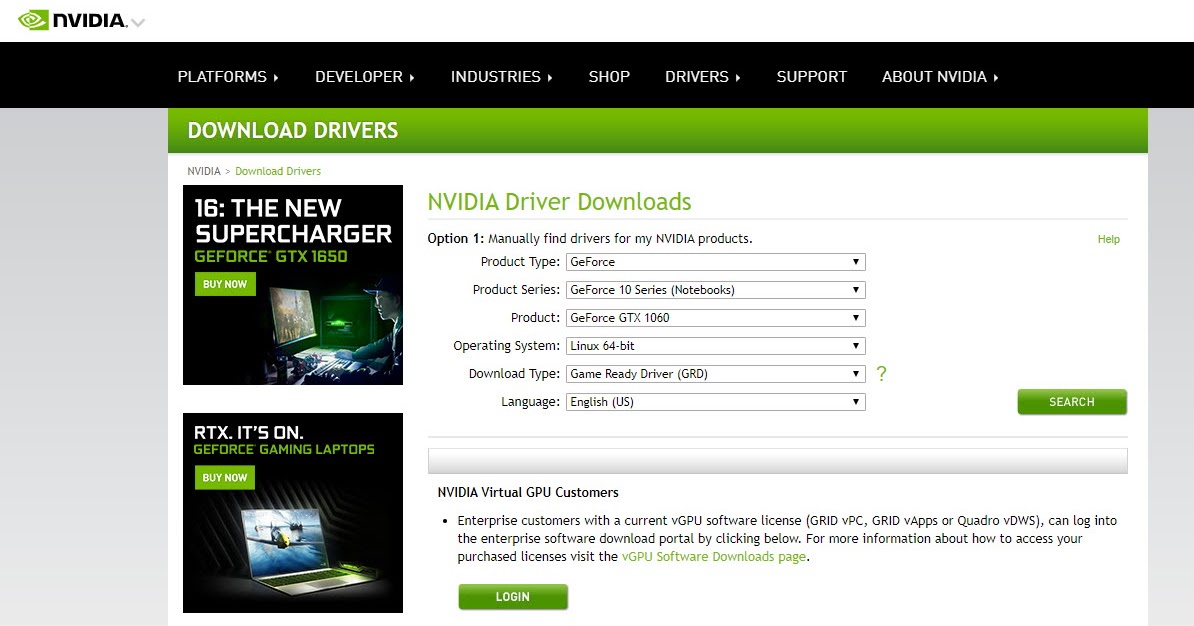Click the vGPU Software Downloads page link
Image resolution: width=1194 pixels, height=626 pixels.
coord(714,557)
